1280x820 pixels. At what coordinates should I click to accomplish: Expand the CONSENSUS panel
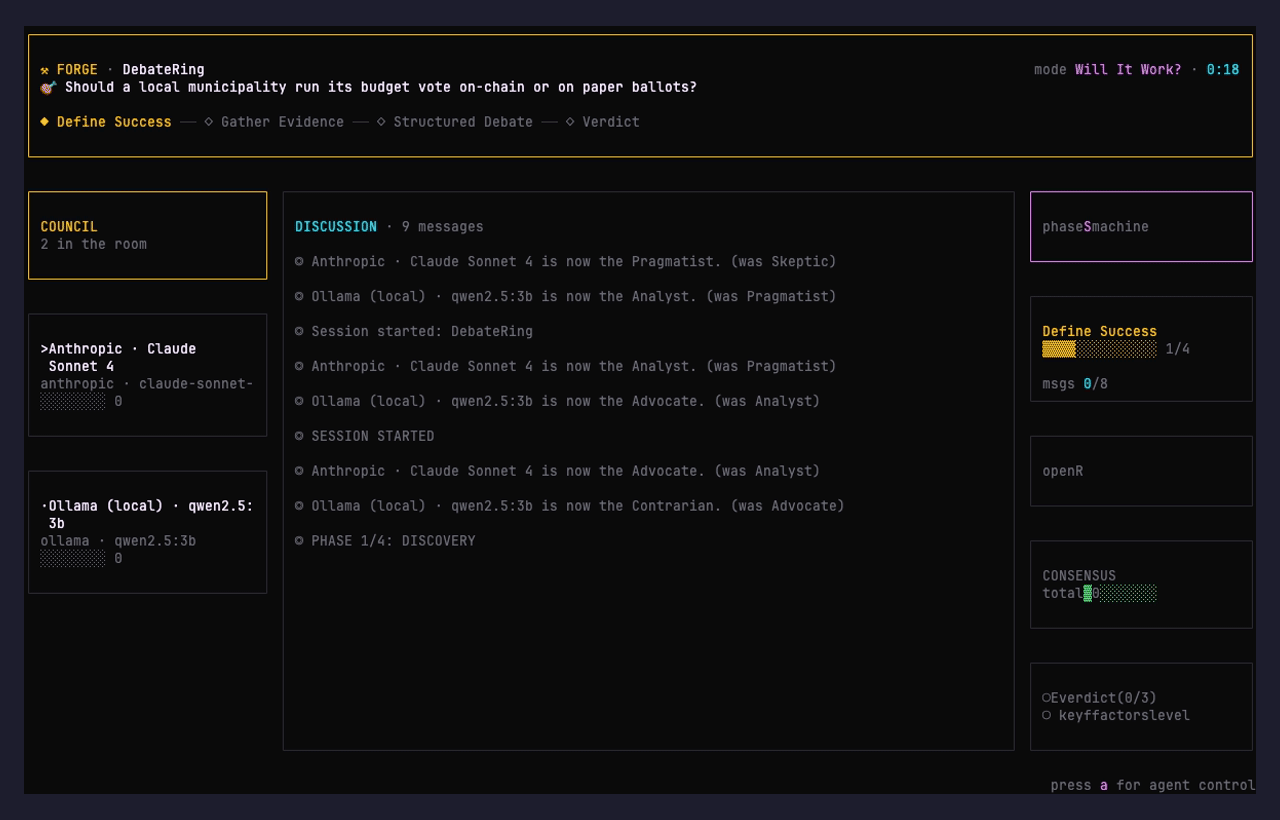[x=1140, y=584]
